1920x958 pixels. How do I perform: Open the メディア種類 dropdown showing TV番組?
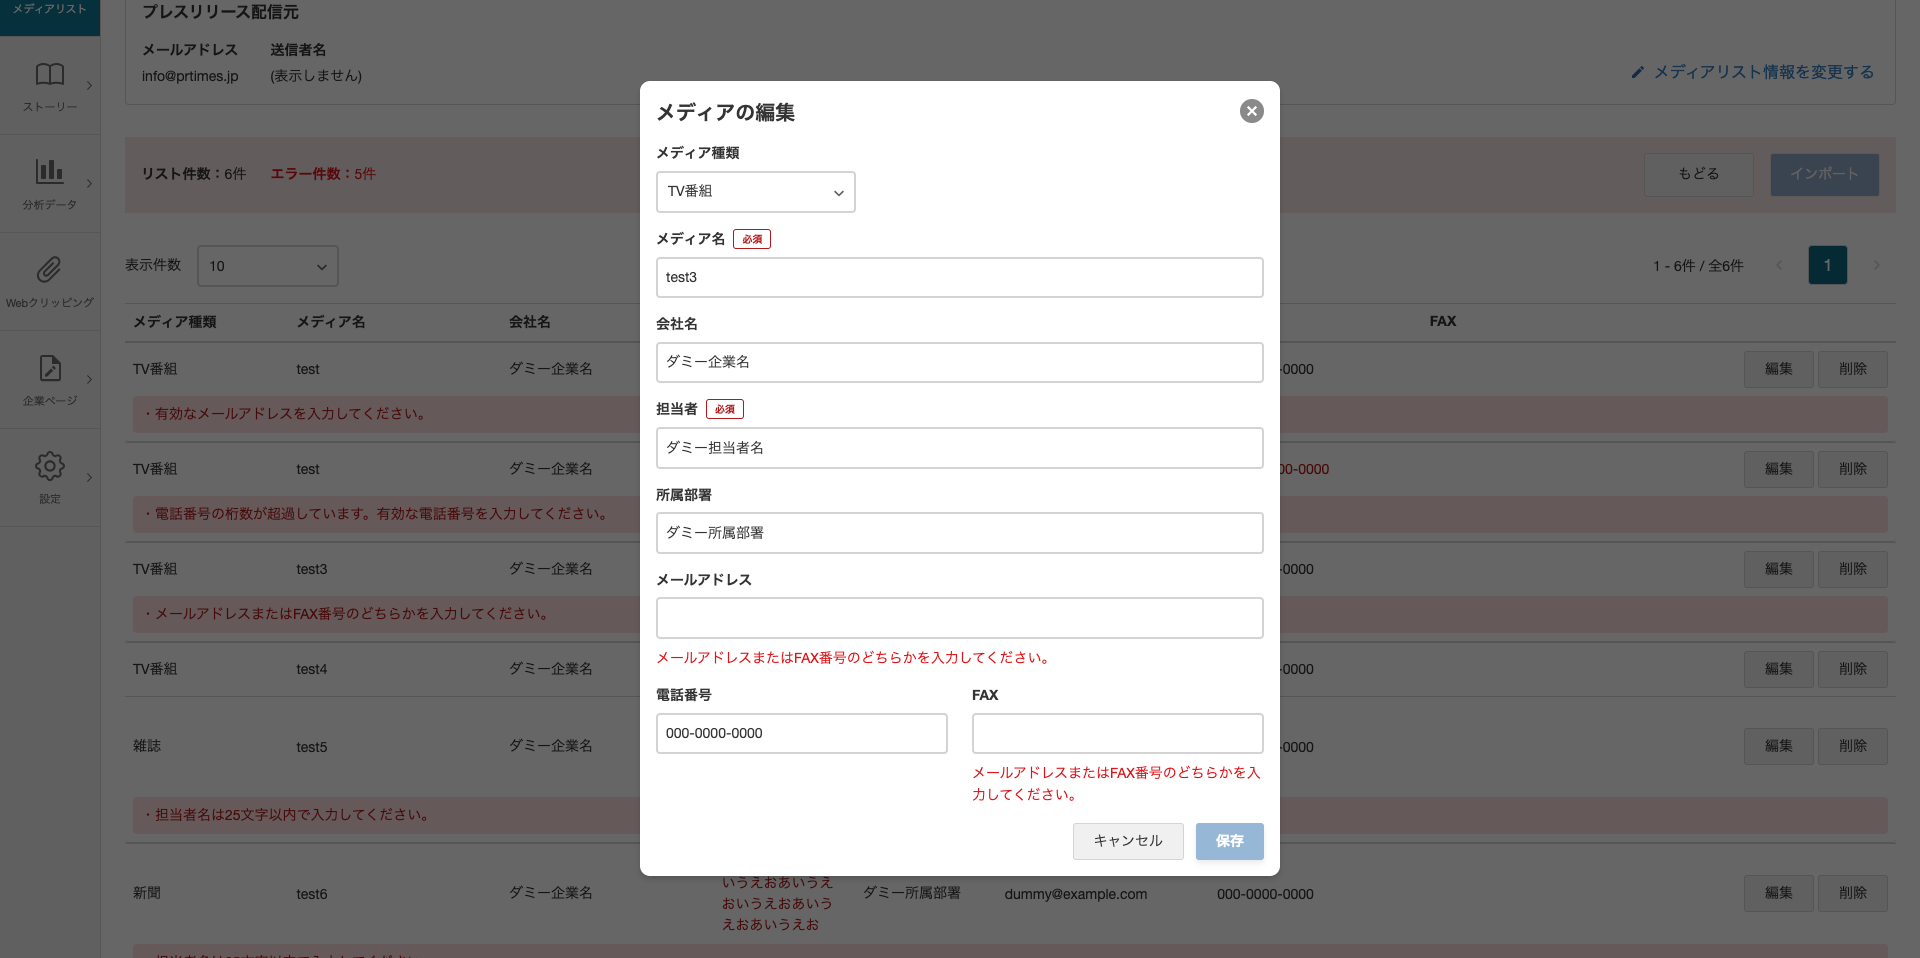[755, 192]
